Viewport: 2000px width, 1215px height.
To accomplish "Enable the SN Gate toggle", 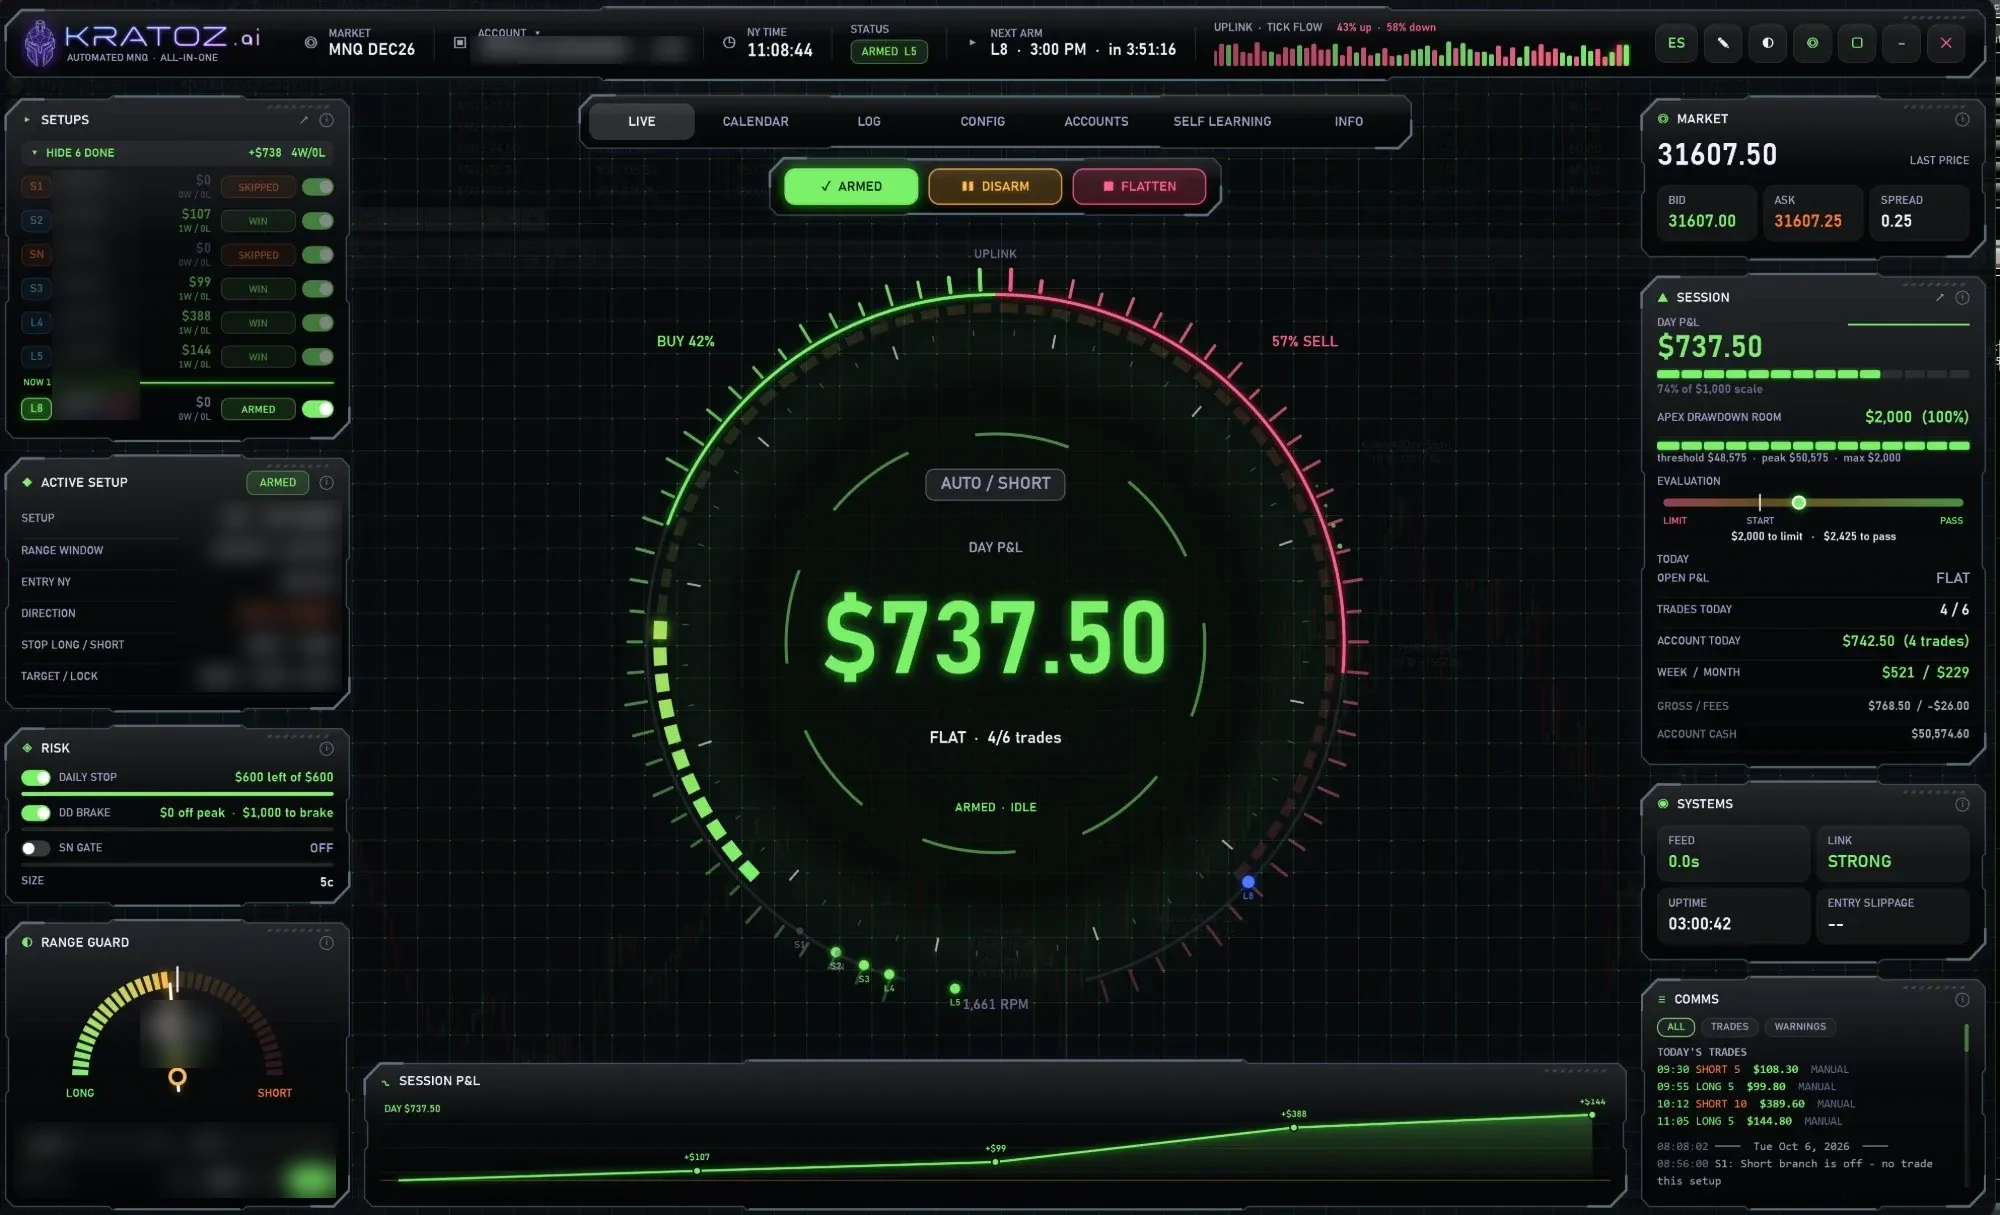I will click(x=36, y=848).
